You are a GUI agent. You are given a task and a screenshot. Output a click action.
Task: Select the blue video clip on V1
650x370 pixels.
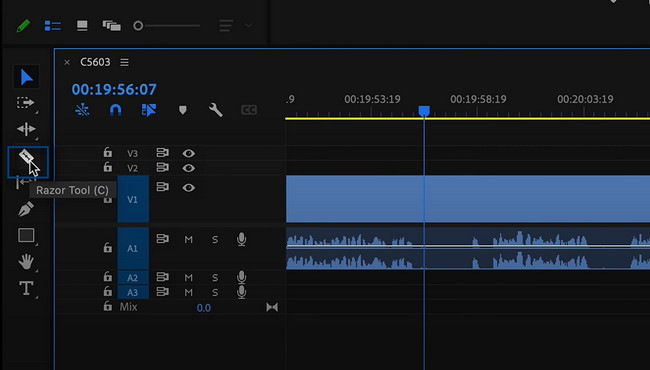click(468, 199)
